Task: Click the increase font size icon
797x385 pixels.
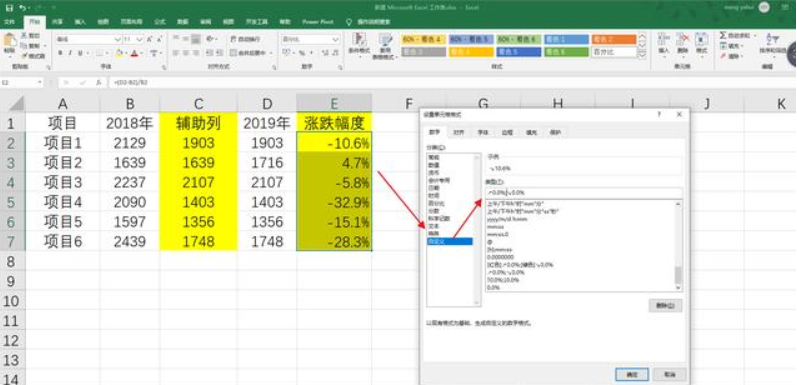Action: 150,39
